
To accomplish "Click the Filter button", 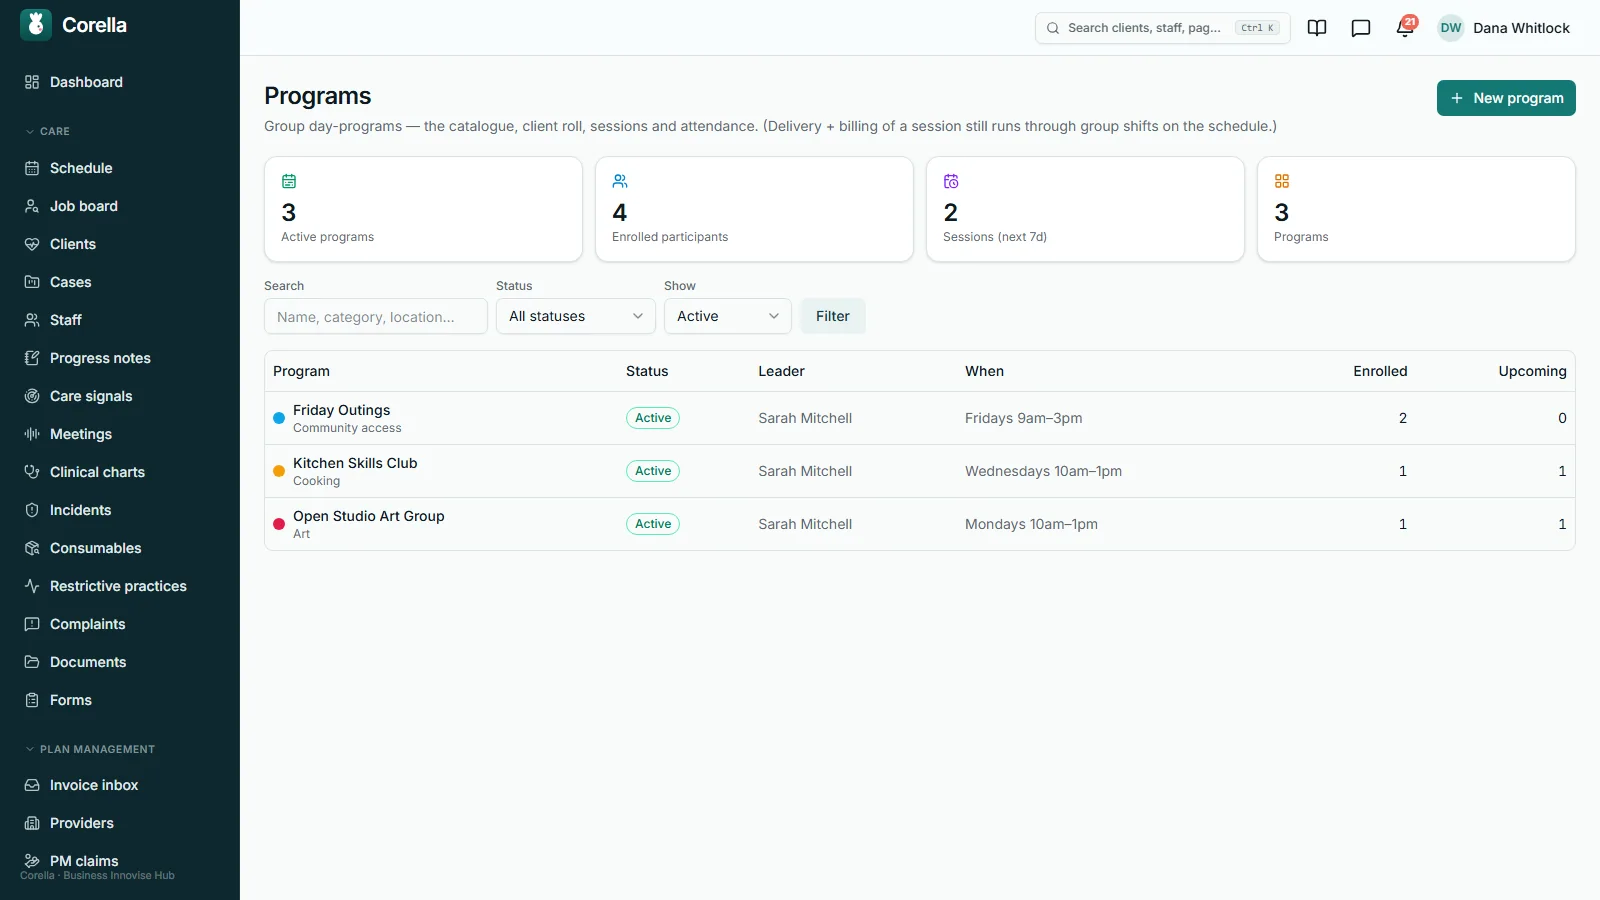I will click(833, 316).
